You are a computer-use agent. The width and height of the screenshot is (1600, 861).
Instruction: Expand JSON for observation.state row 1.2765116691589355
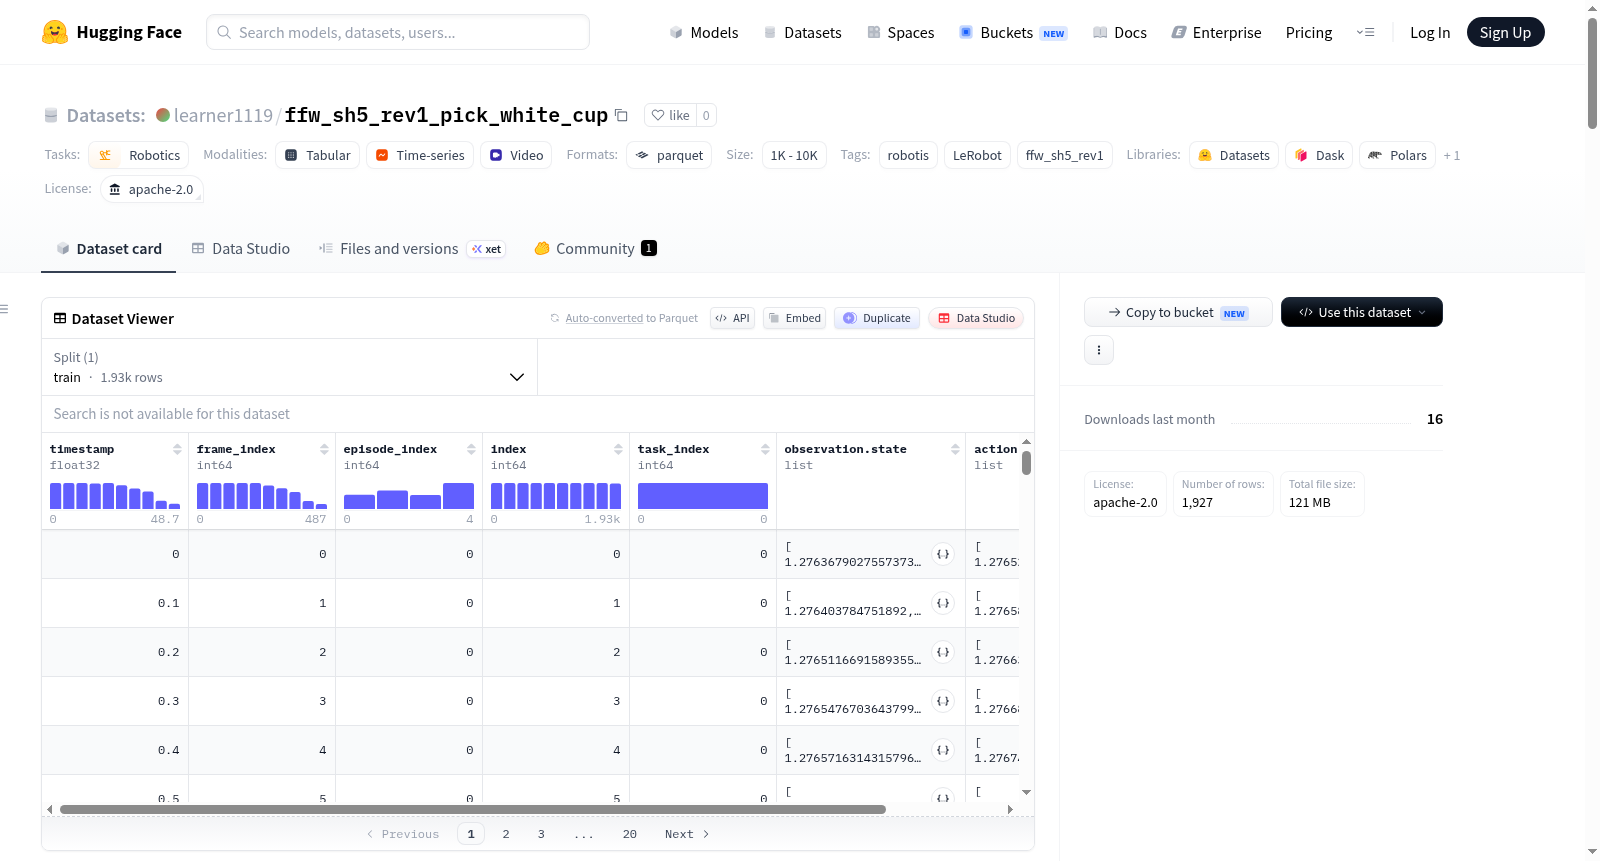[x=943, y=652]
